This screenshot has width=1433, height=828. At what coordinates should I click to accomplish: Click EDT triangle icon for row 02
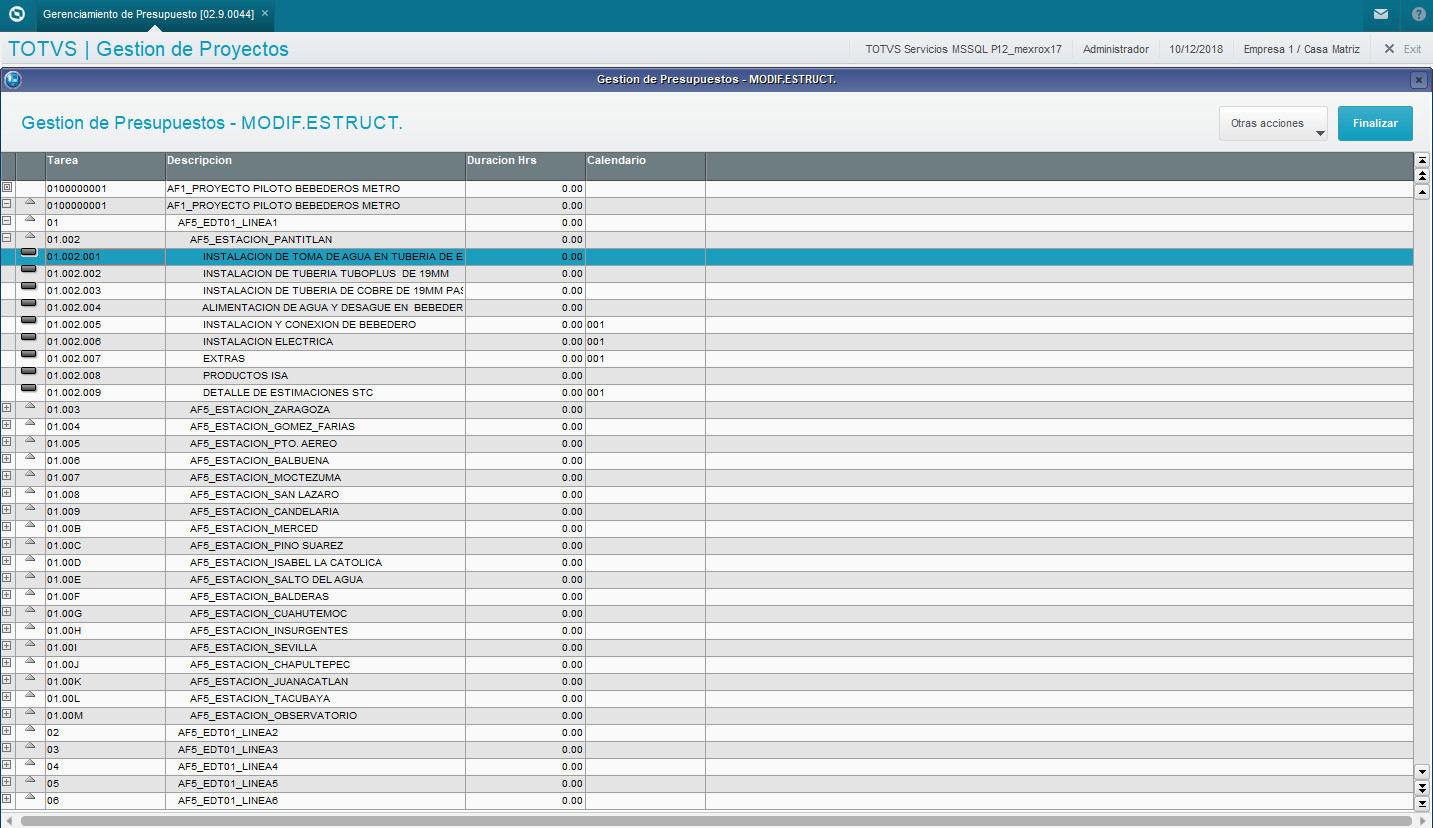29,728
